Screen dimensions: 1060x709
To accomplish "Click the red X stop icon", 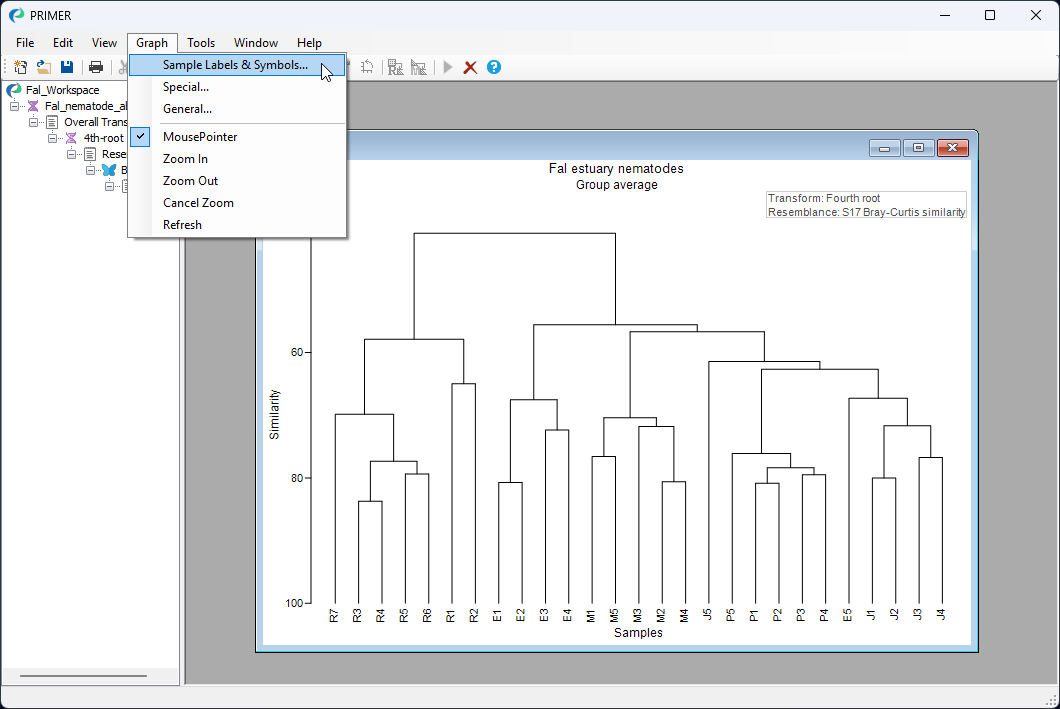I will coord(470,67).
